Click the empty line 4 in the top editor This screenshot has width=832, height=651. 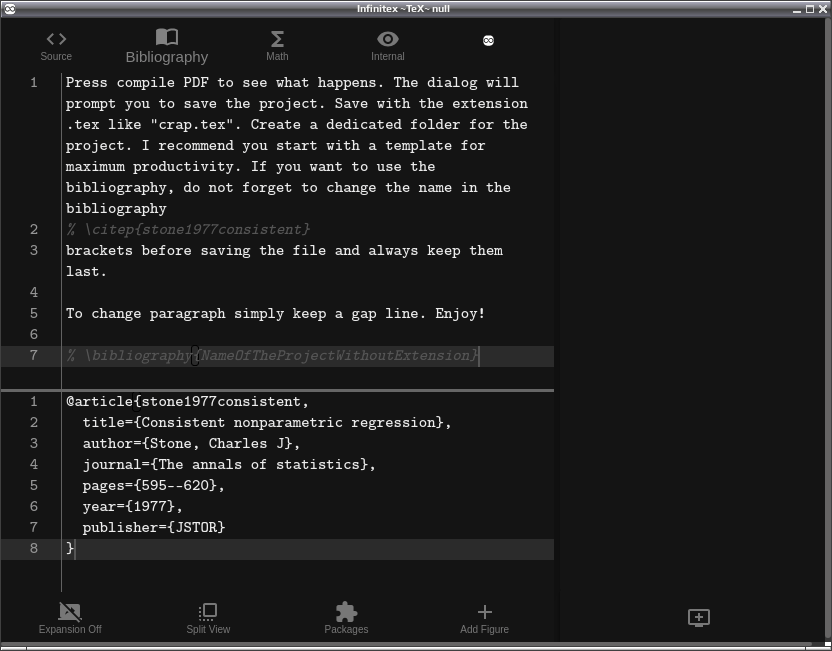308,292
